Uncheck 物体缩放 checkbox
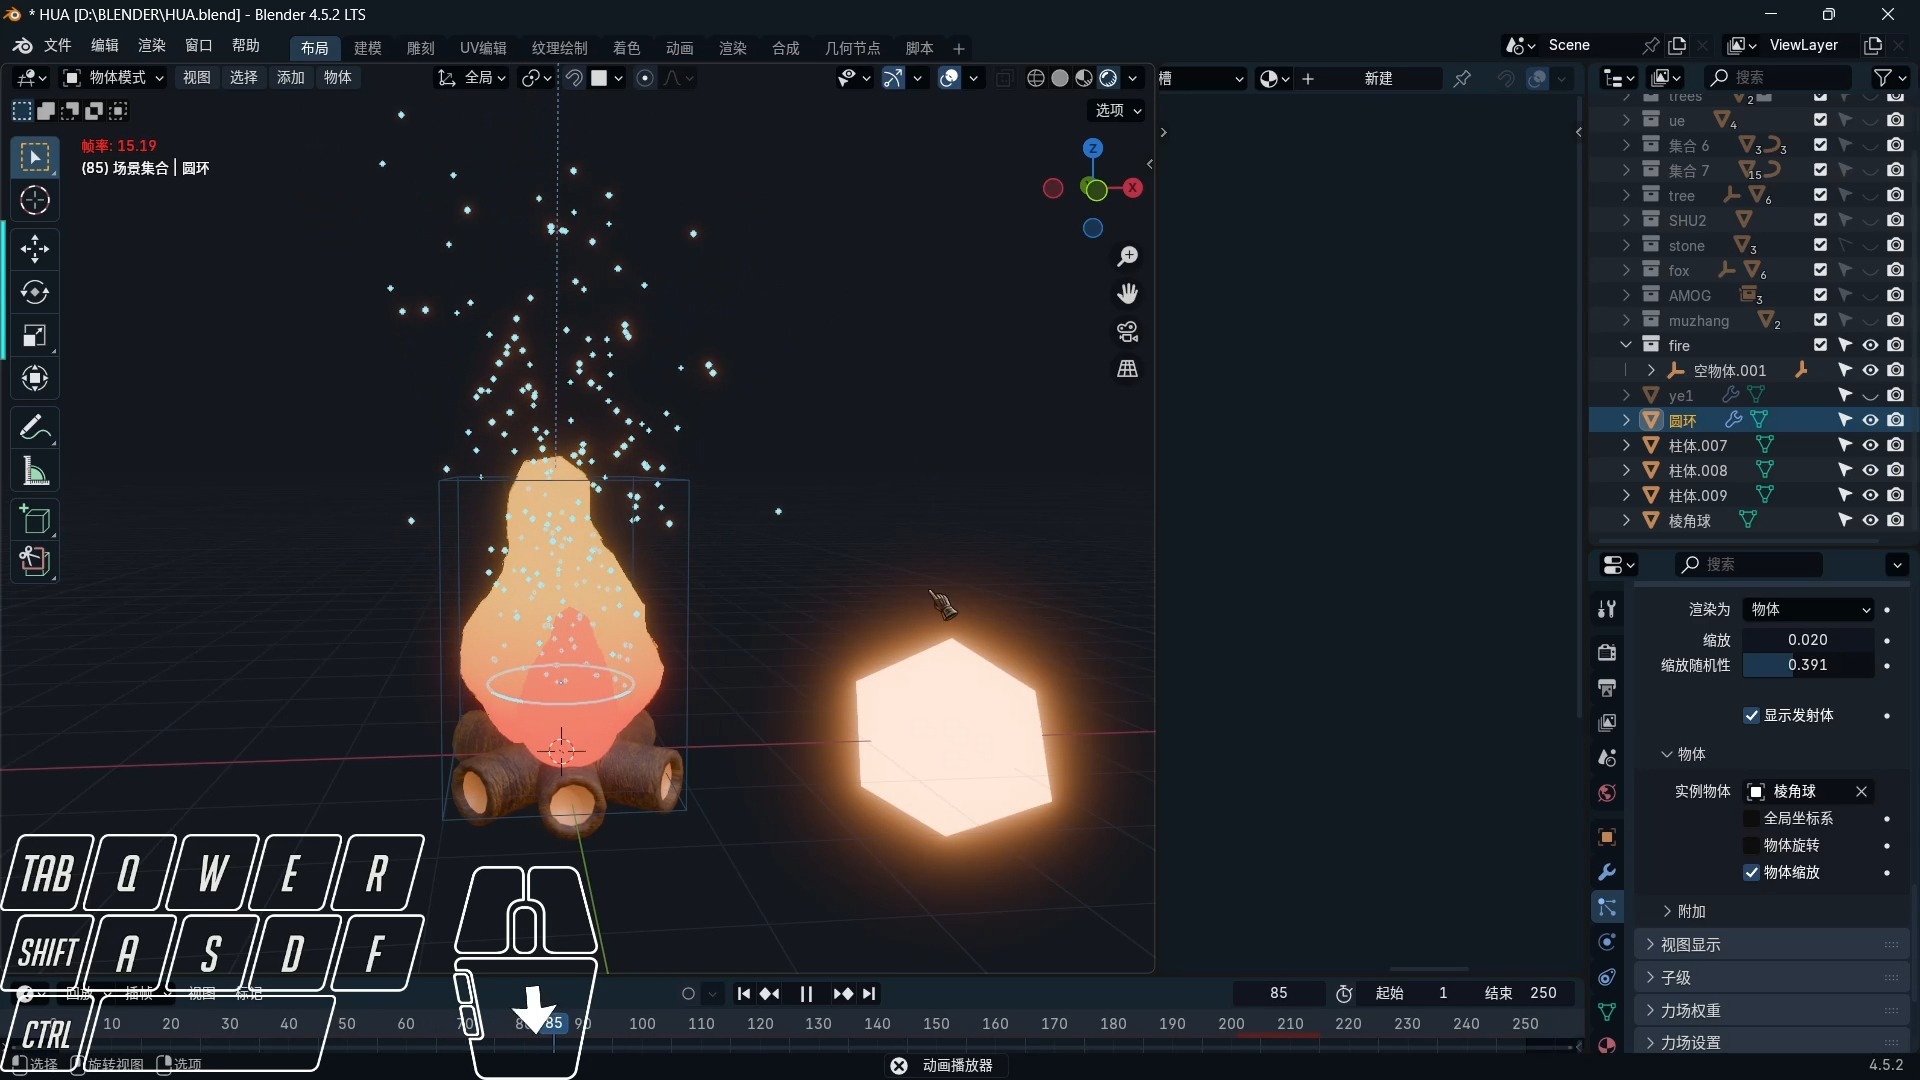Screen dimensions: 1920x1080 pyautogui.click(x=1751, y=872)
